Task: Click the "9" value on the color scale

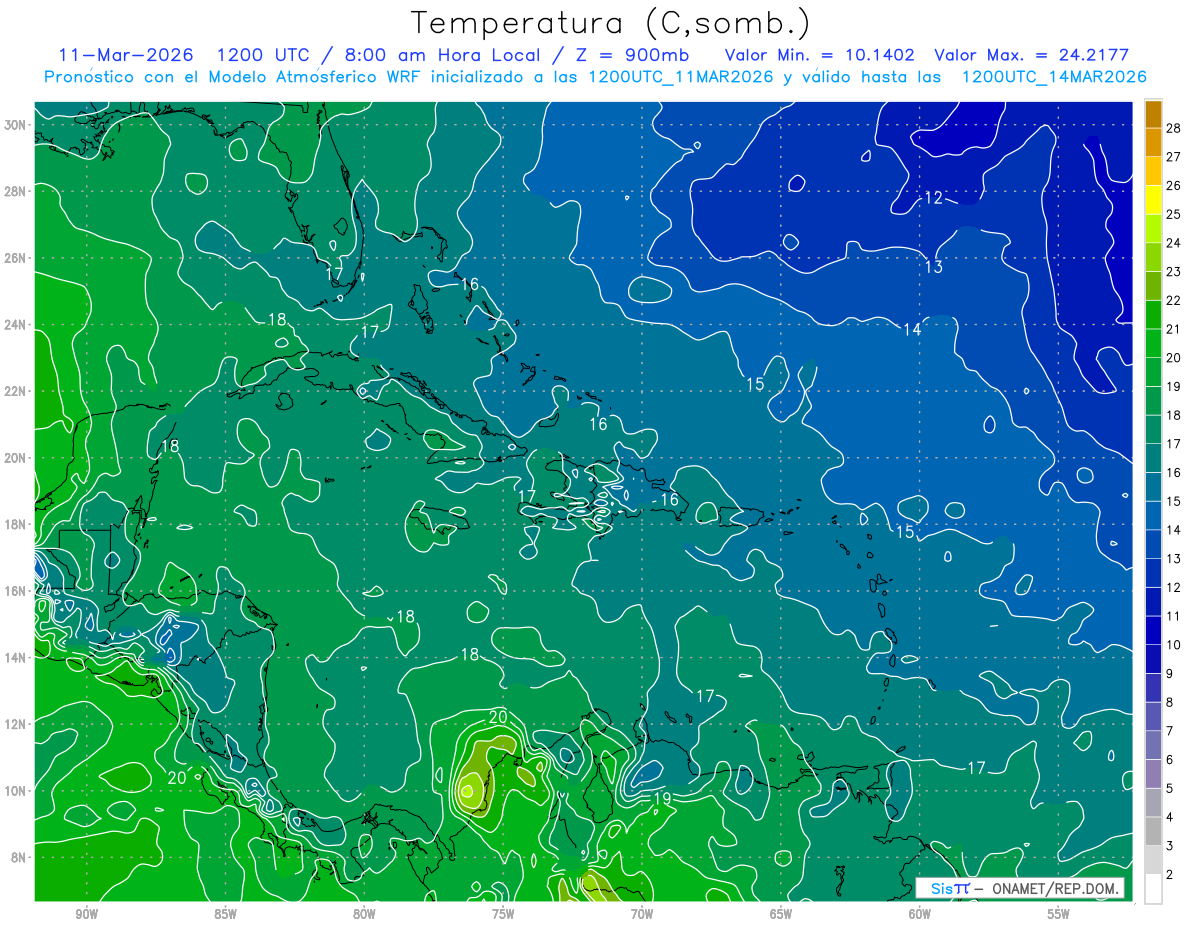Action: click(x=1169, y=674)
